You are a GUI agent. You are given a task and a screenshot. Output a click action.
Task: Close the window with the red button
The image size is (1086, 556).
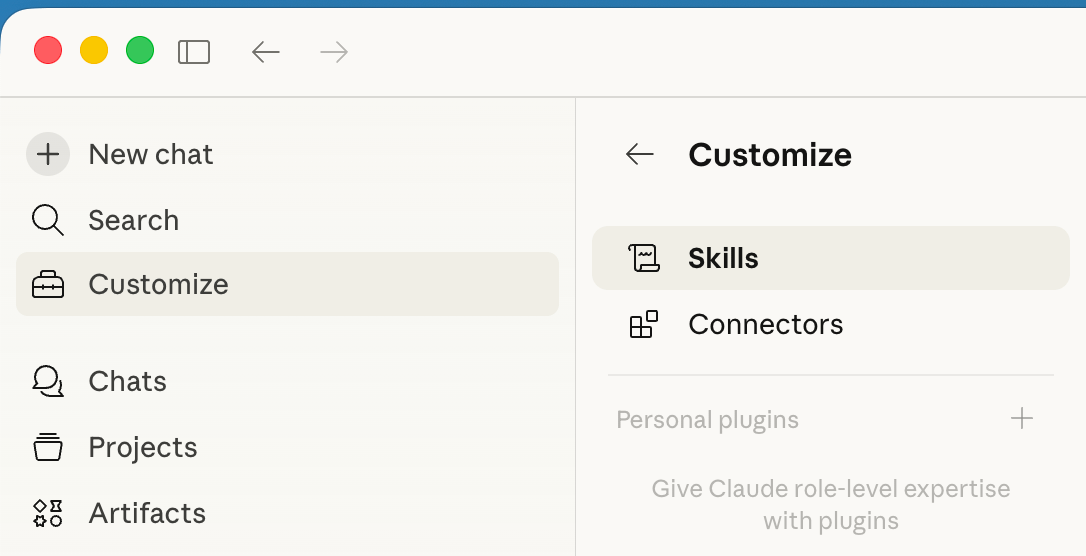tap(48, 51)
